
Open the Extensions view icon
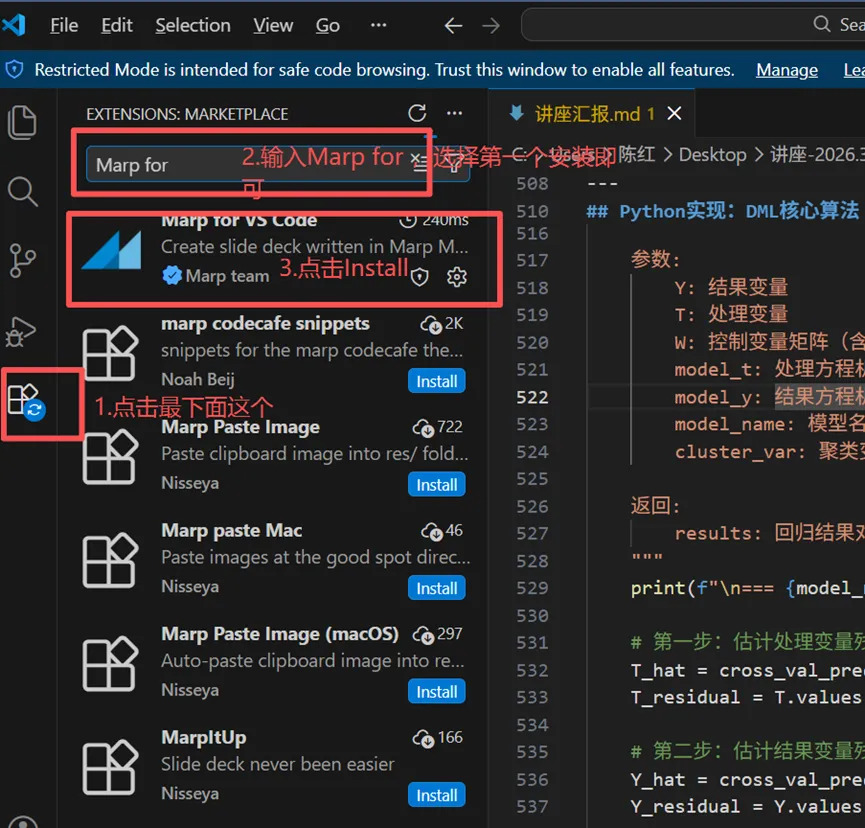[26, 402]
